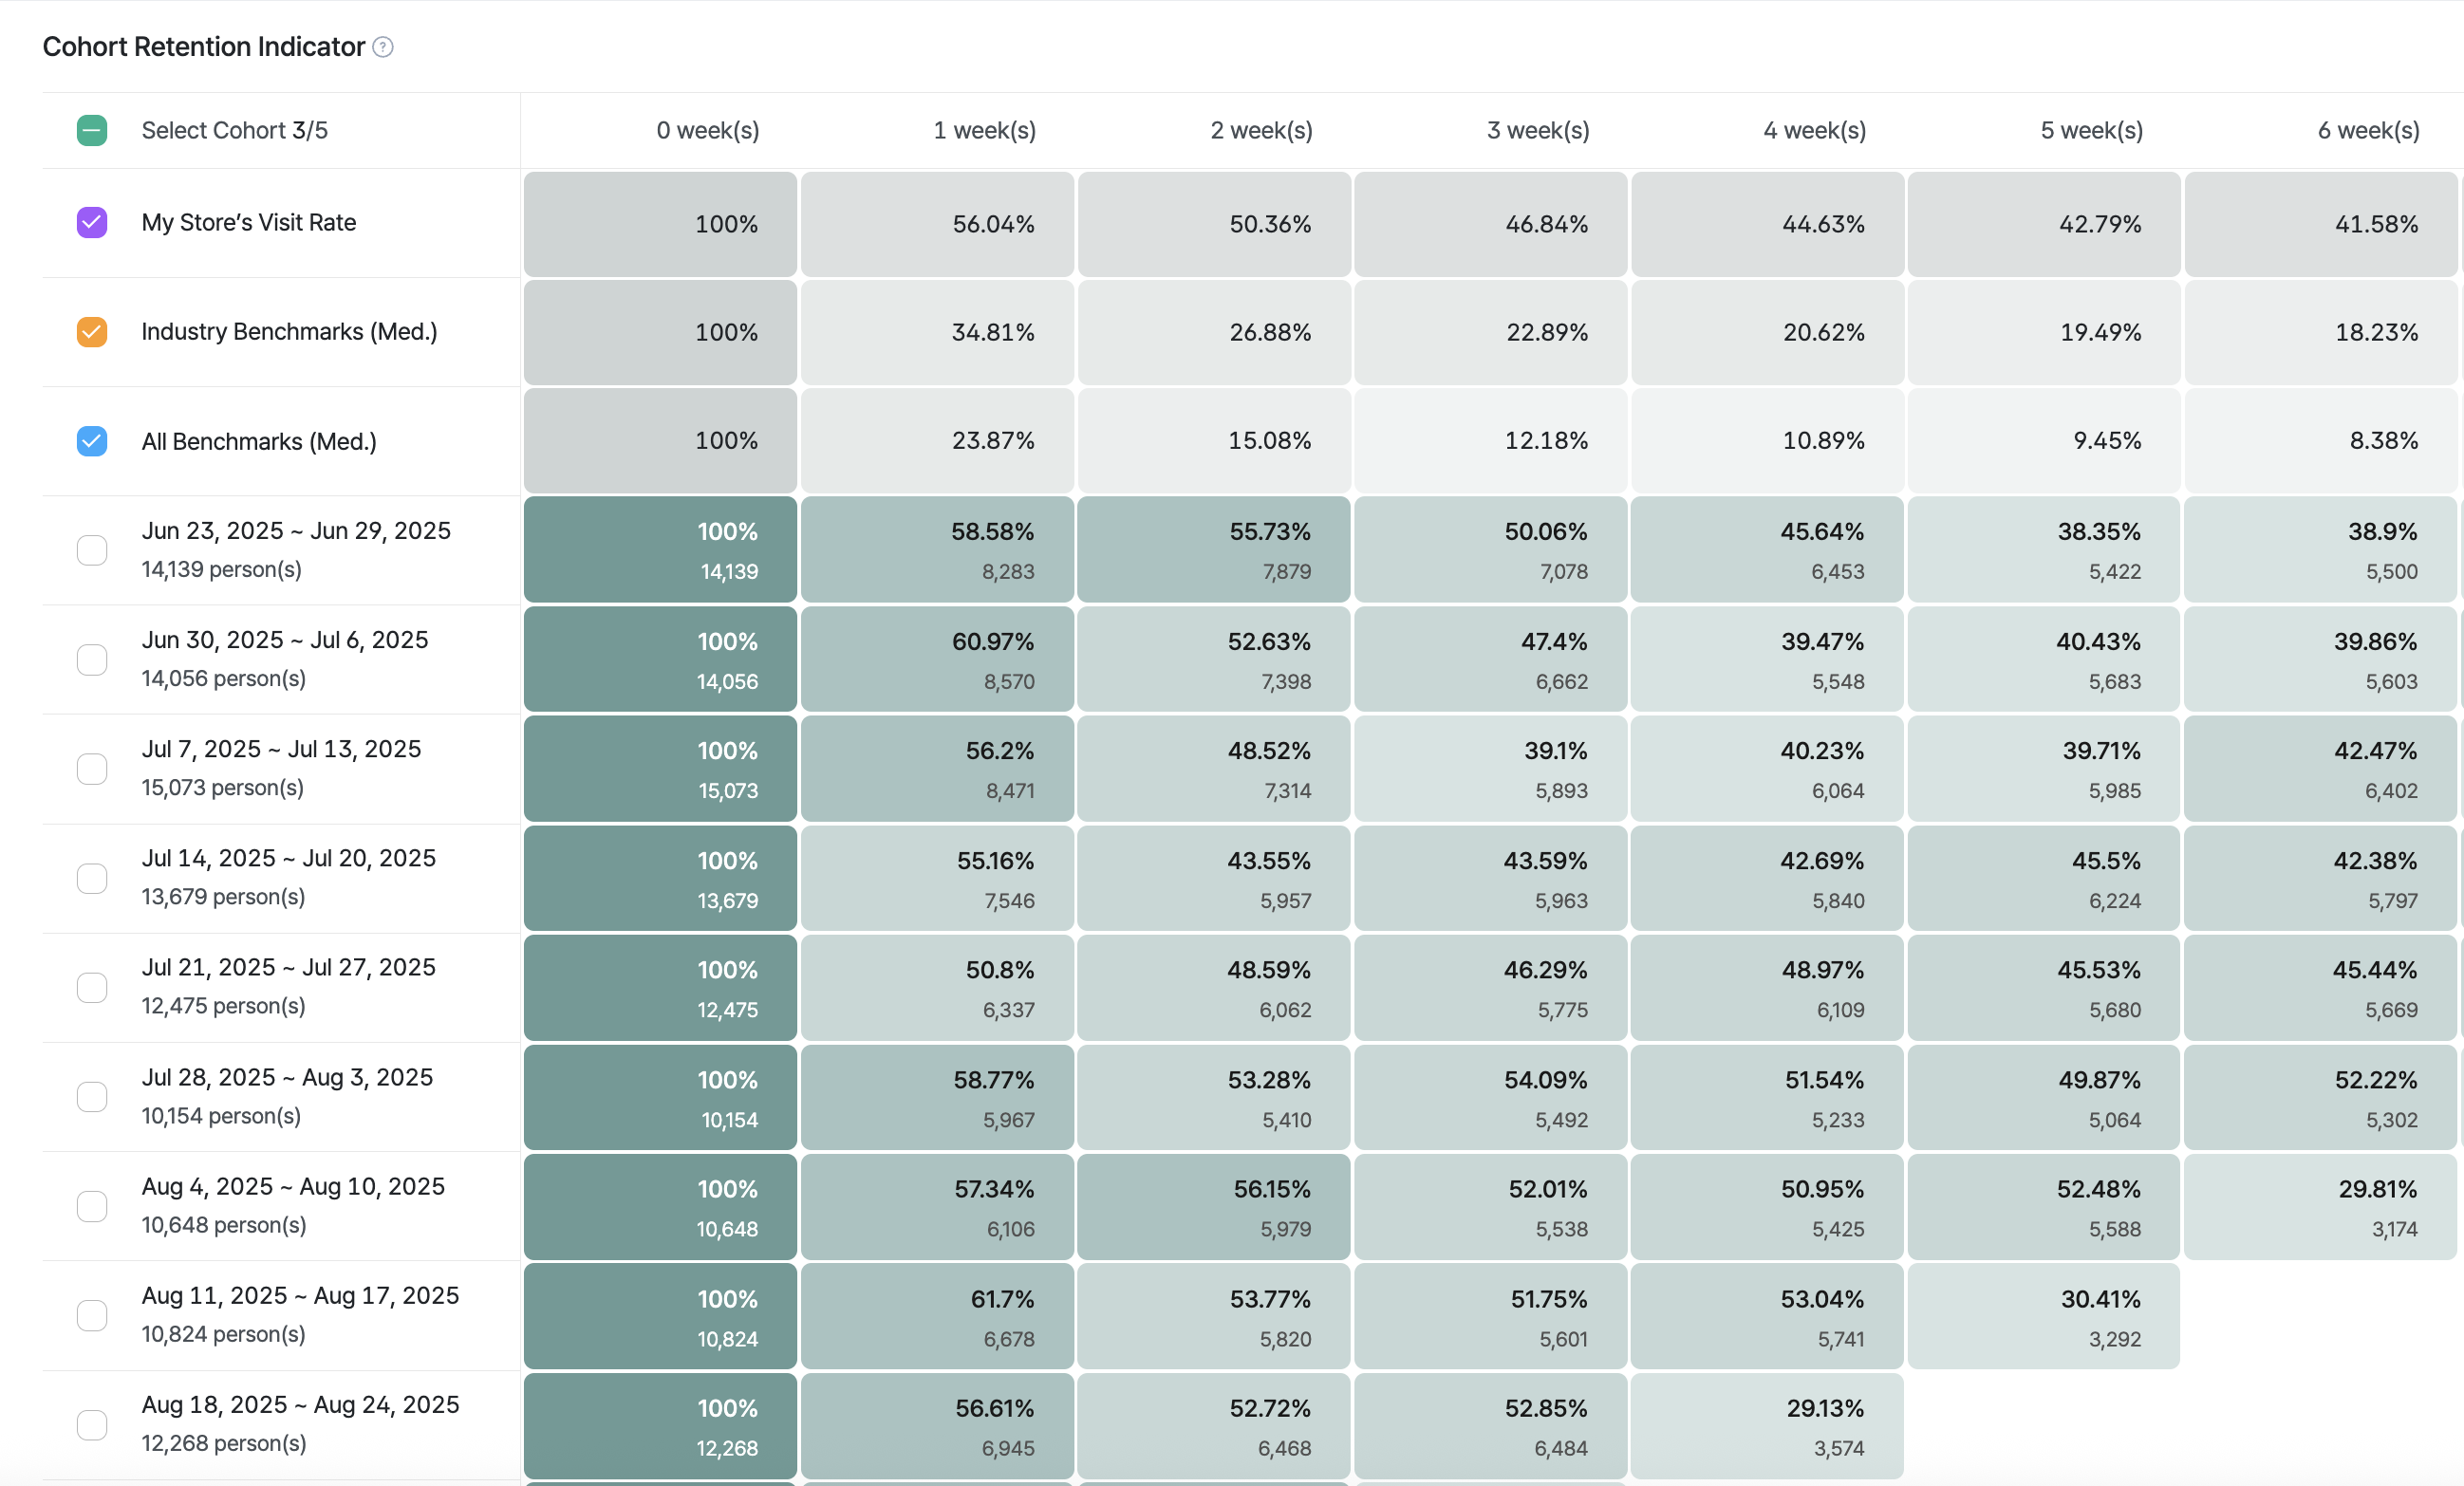Enable the Jul 21 – Jul 27 cohort checkbox
Image resolution: width=2464 pixels, height=1486 pixels.
click(x=92, y=987)
